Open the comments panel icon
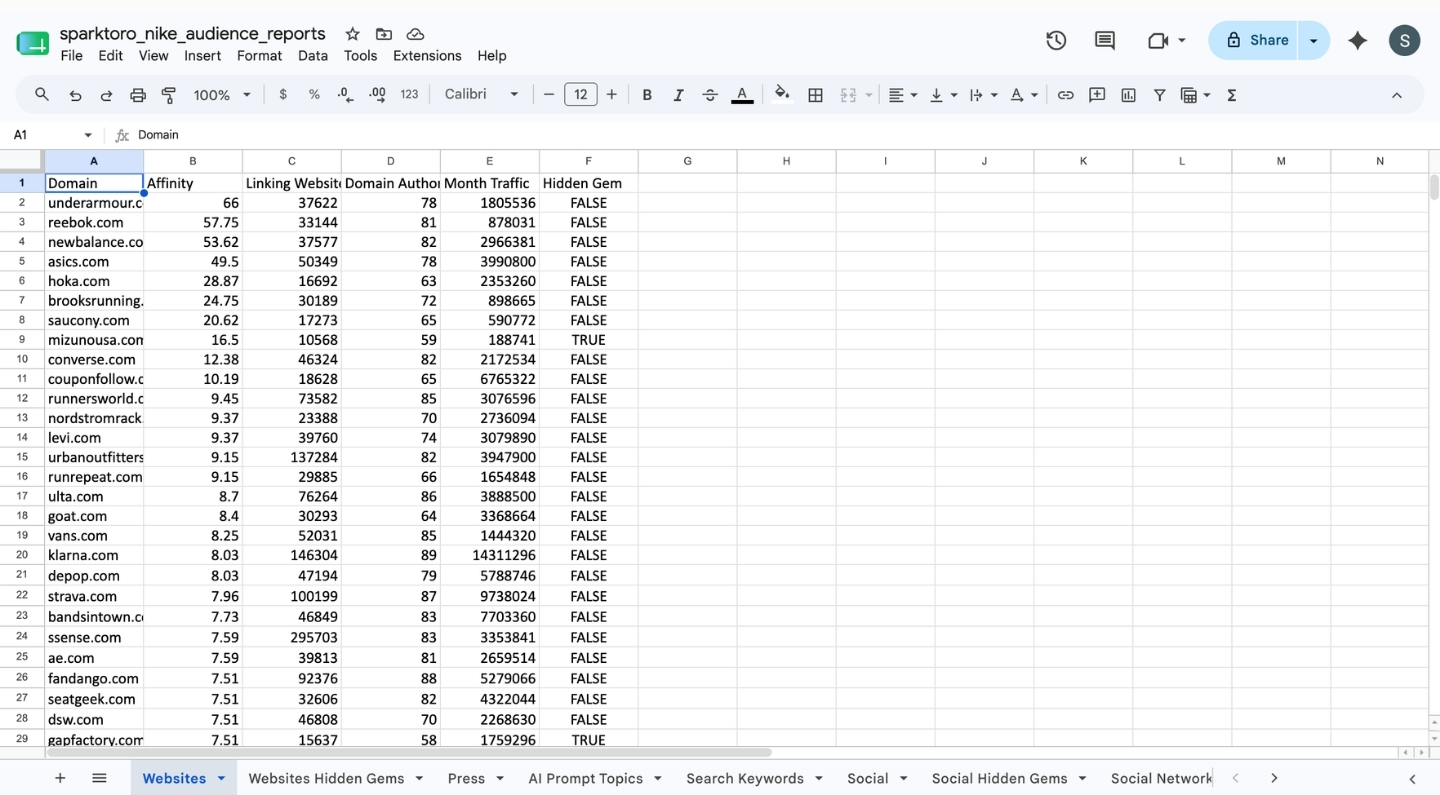The width and height of the screenshot is (1440, 795). (1105, 40)
